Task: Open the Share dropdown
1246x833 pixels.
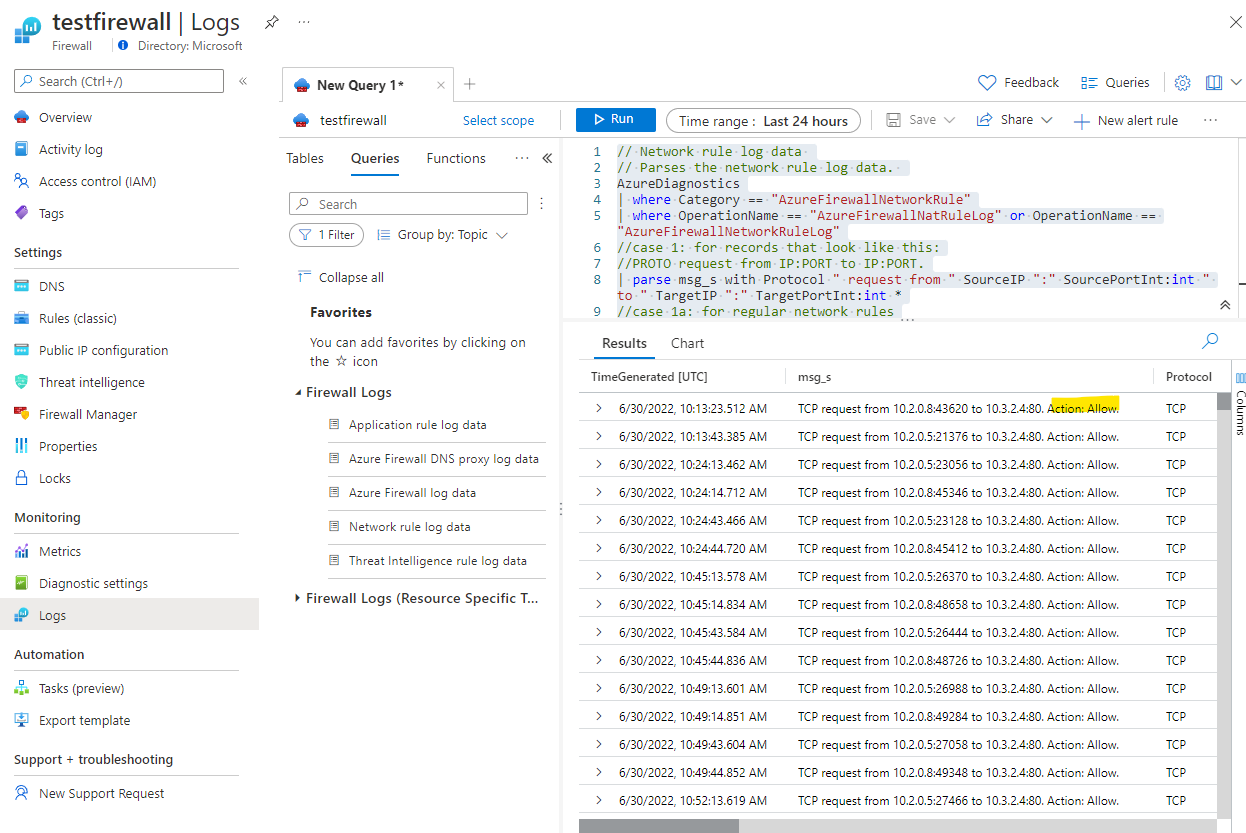Action: 1015,120
